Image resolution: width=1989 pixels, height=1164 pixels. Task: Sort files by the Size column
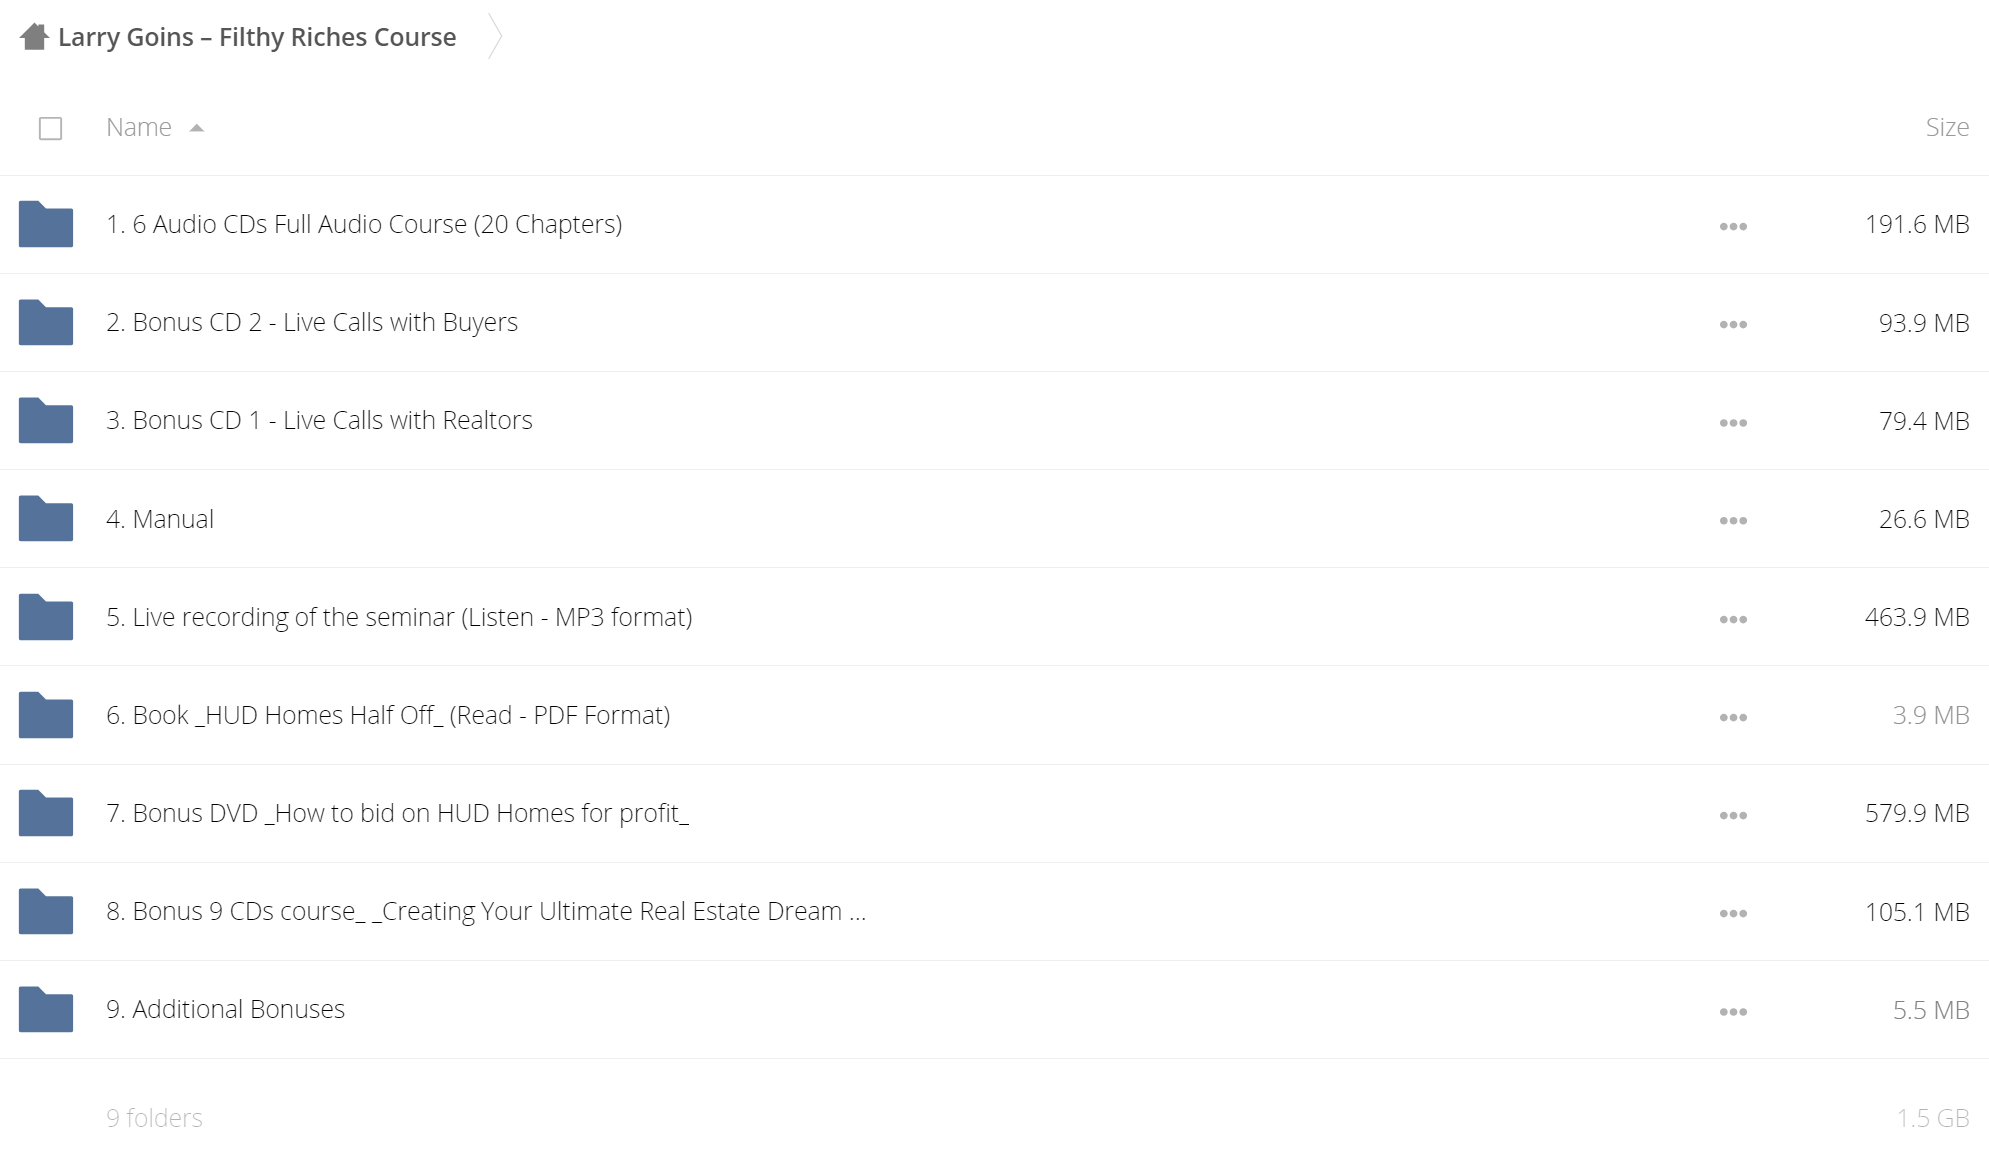[1947, 127]
